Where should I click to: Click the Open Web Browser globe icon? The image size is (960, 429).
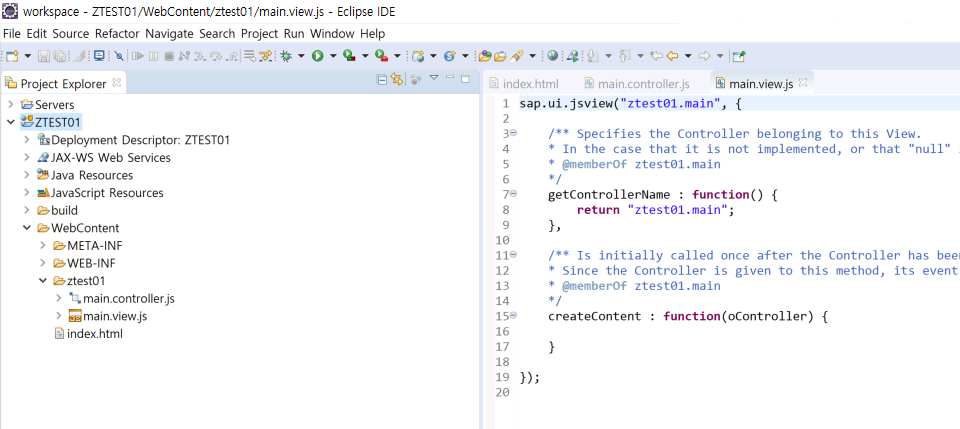coord(553,56)
